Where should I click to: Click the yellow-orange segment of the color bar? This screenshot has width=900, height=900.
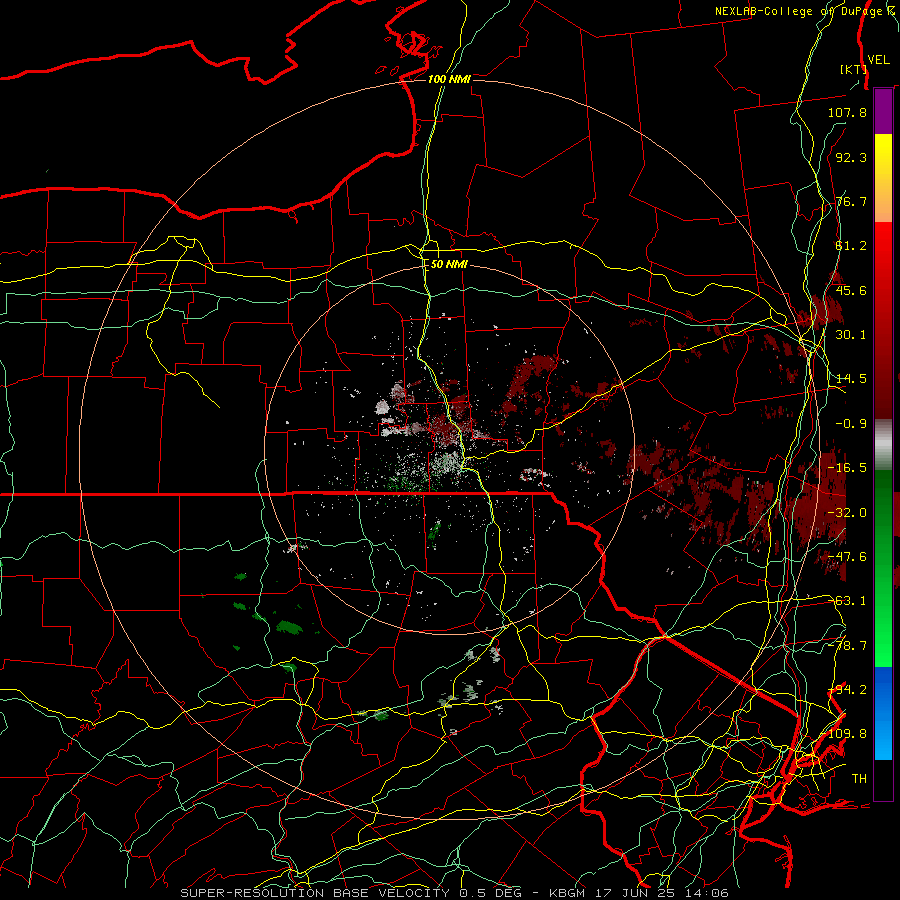tap(883, 178)
